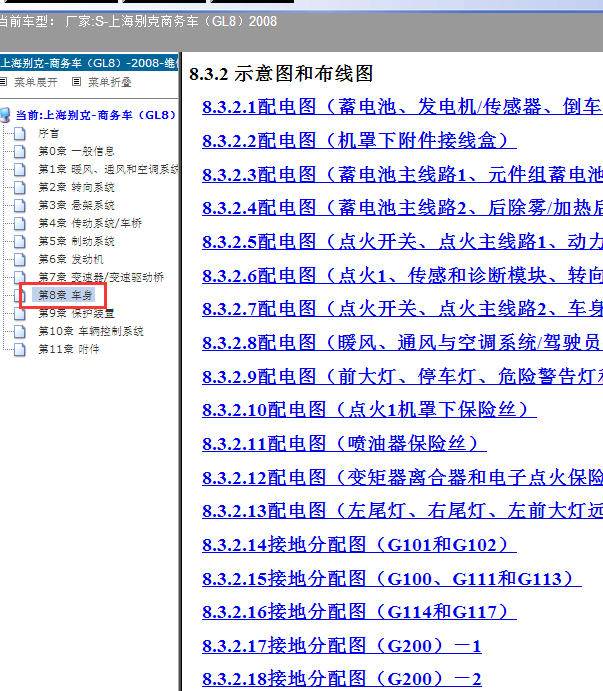Open link 8.3.2.10配电图（点火1机罩下保险丝）
Viewport: 603px width, 691px height.
[369, 410]
